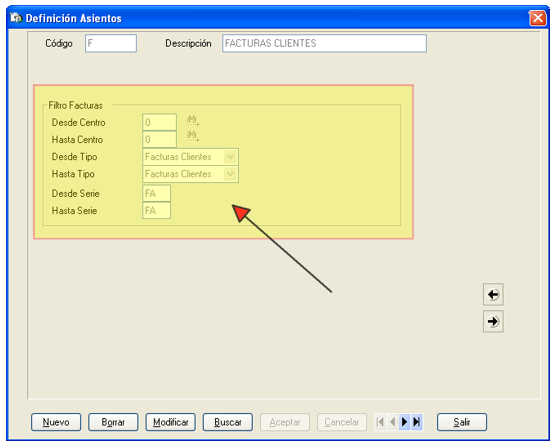Image resolution: width=555 pixels, height=445 pixels.
Task: Go to the next record
Action: pyautogui.click(x=404, y=422)
